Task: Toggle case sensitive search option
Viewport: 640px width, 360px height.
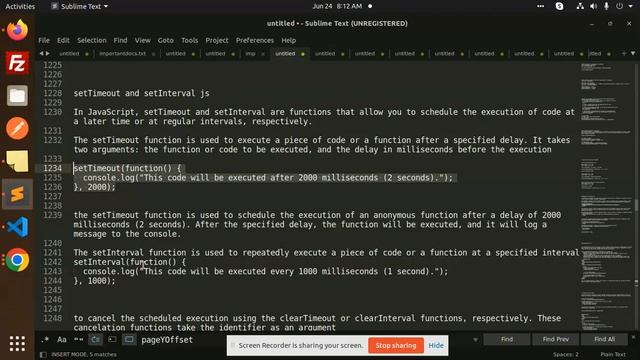Action: tap(62, 340)
